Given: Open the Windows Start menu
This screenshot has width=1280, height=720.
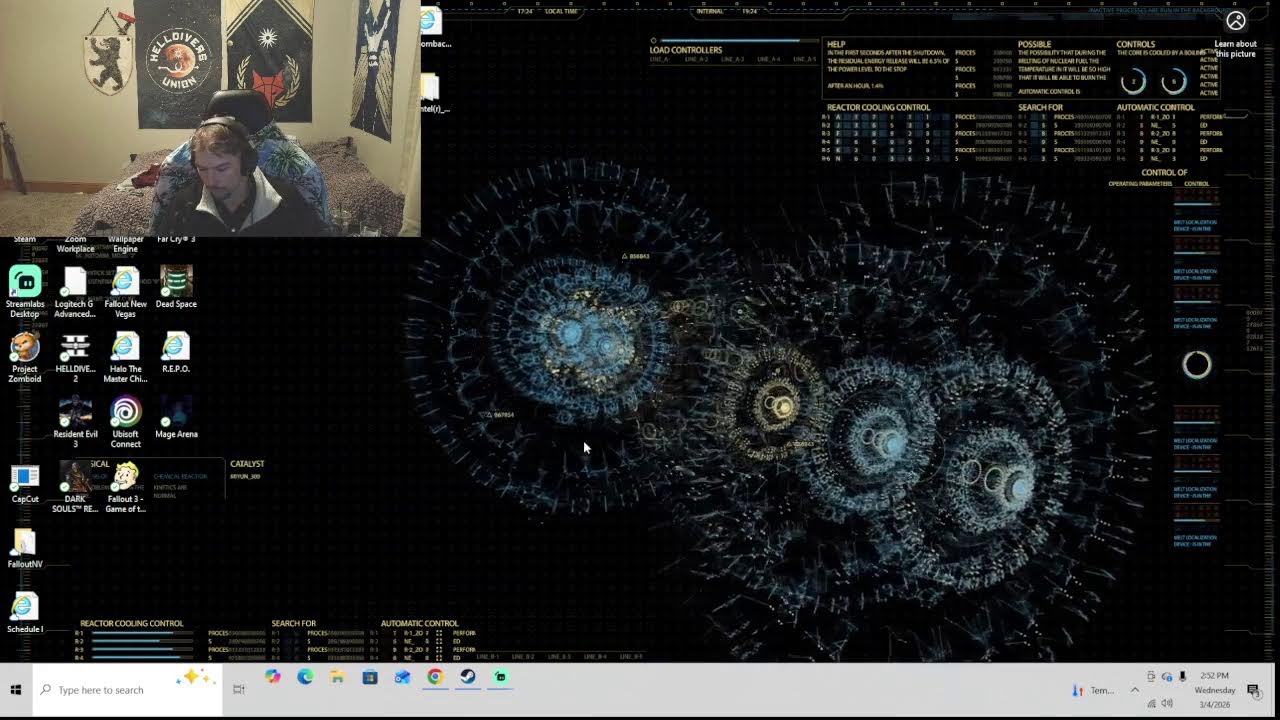Looking at the screenshot, I should pyautogui.click(x=16, y=690).
